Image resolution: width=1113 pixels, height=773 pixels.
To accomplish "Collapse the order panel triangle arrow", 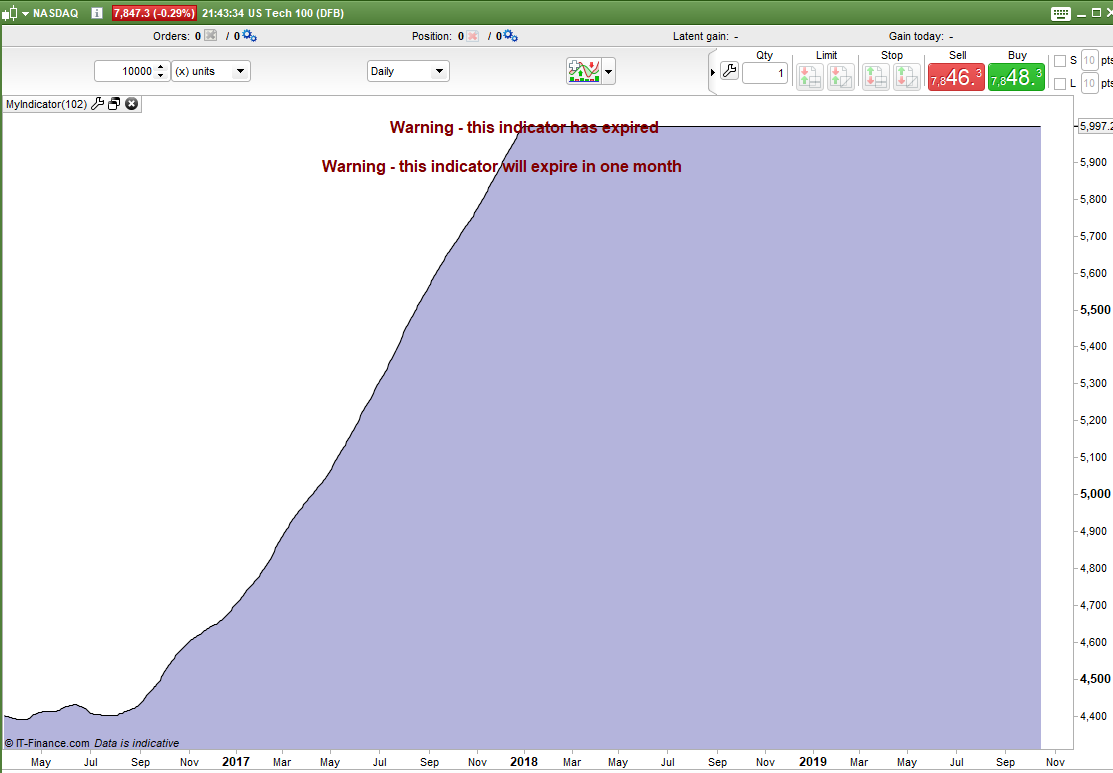I will [x=713, y=72].
